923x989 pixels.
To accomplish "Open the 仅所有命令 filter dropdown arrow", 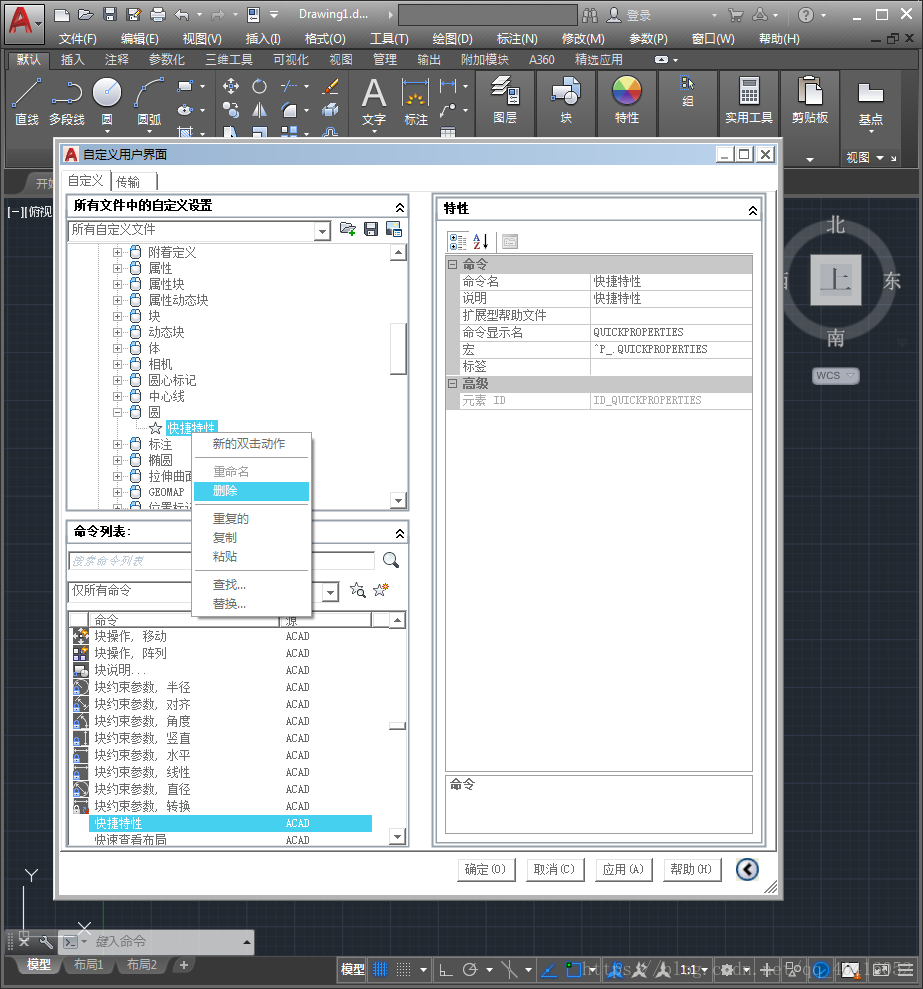I will (330, 592).
